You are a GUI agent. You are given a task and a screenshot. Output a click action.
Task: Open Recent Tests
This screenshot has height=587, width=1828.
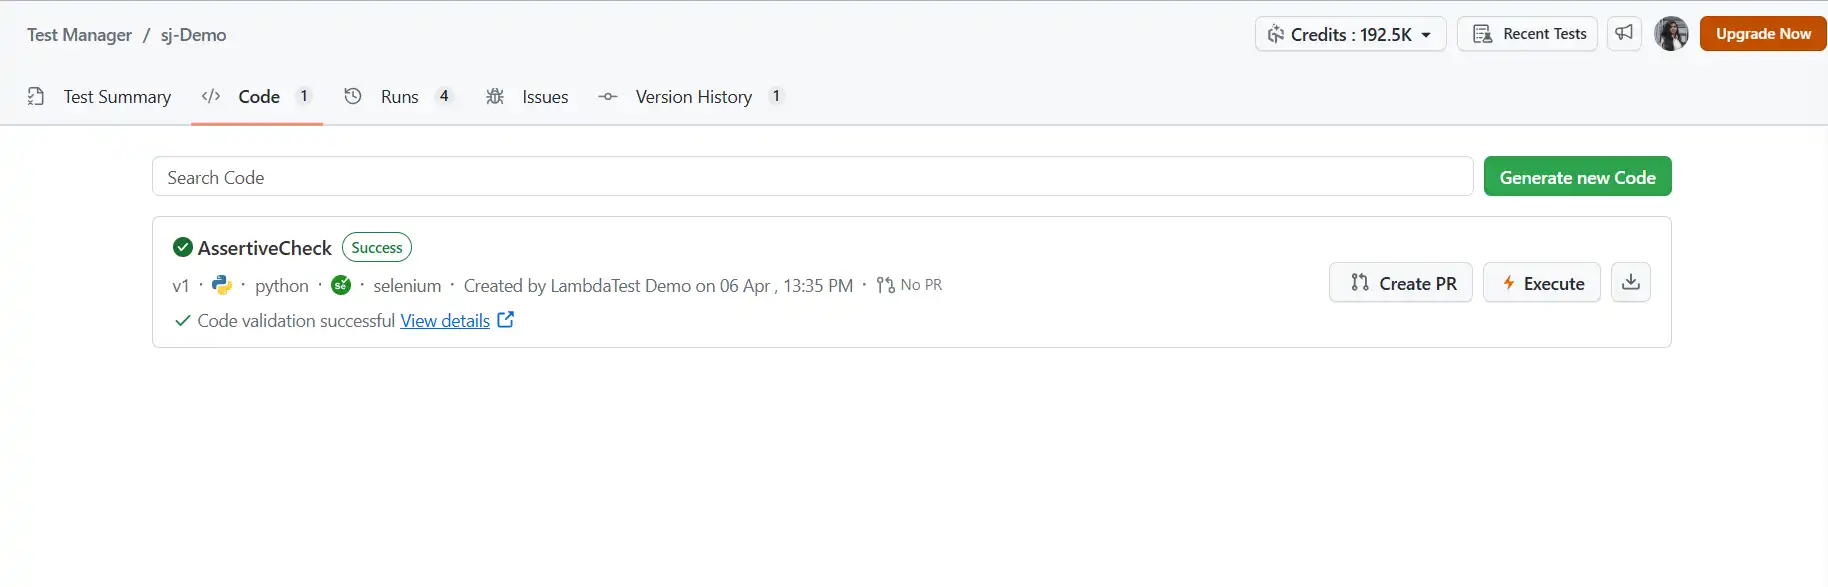[1527, 34]
